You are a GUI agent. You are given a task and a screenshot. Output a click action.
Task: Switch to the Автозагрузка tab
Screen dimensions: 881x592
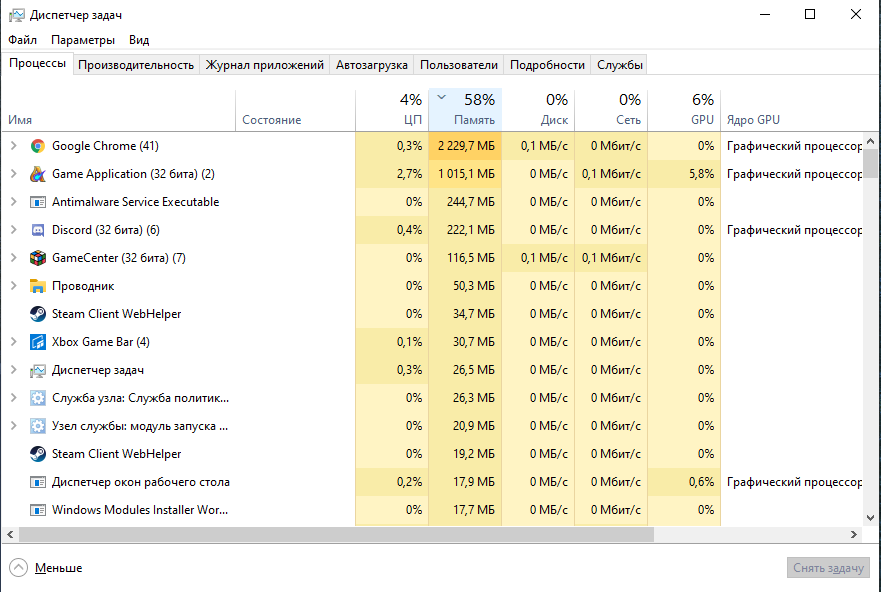(x=371, y=65)
